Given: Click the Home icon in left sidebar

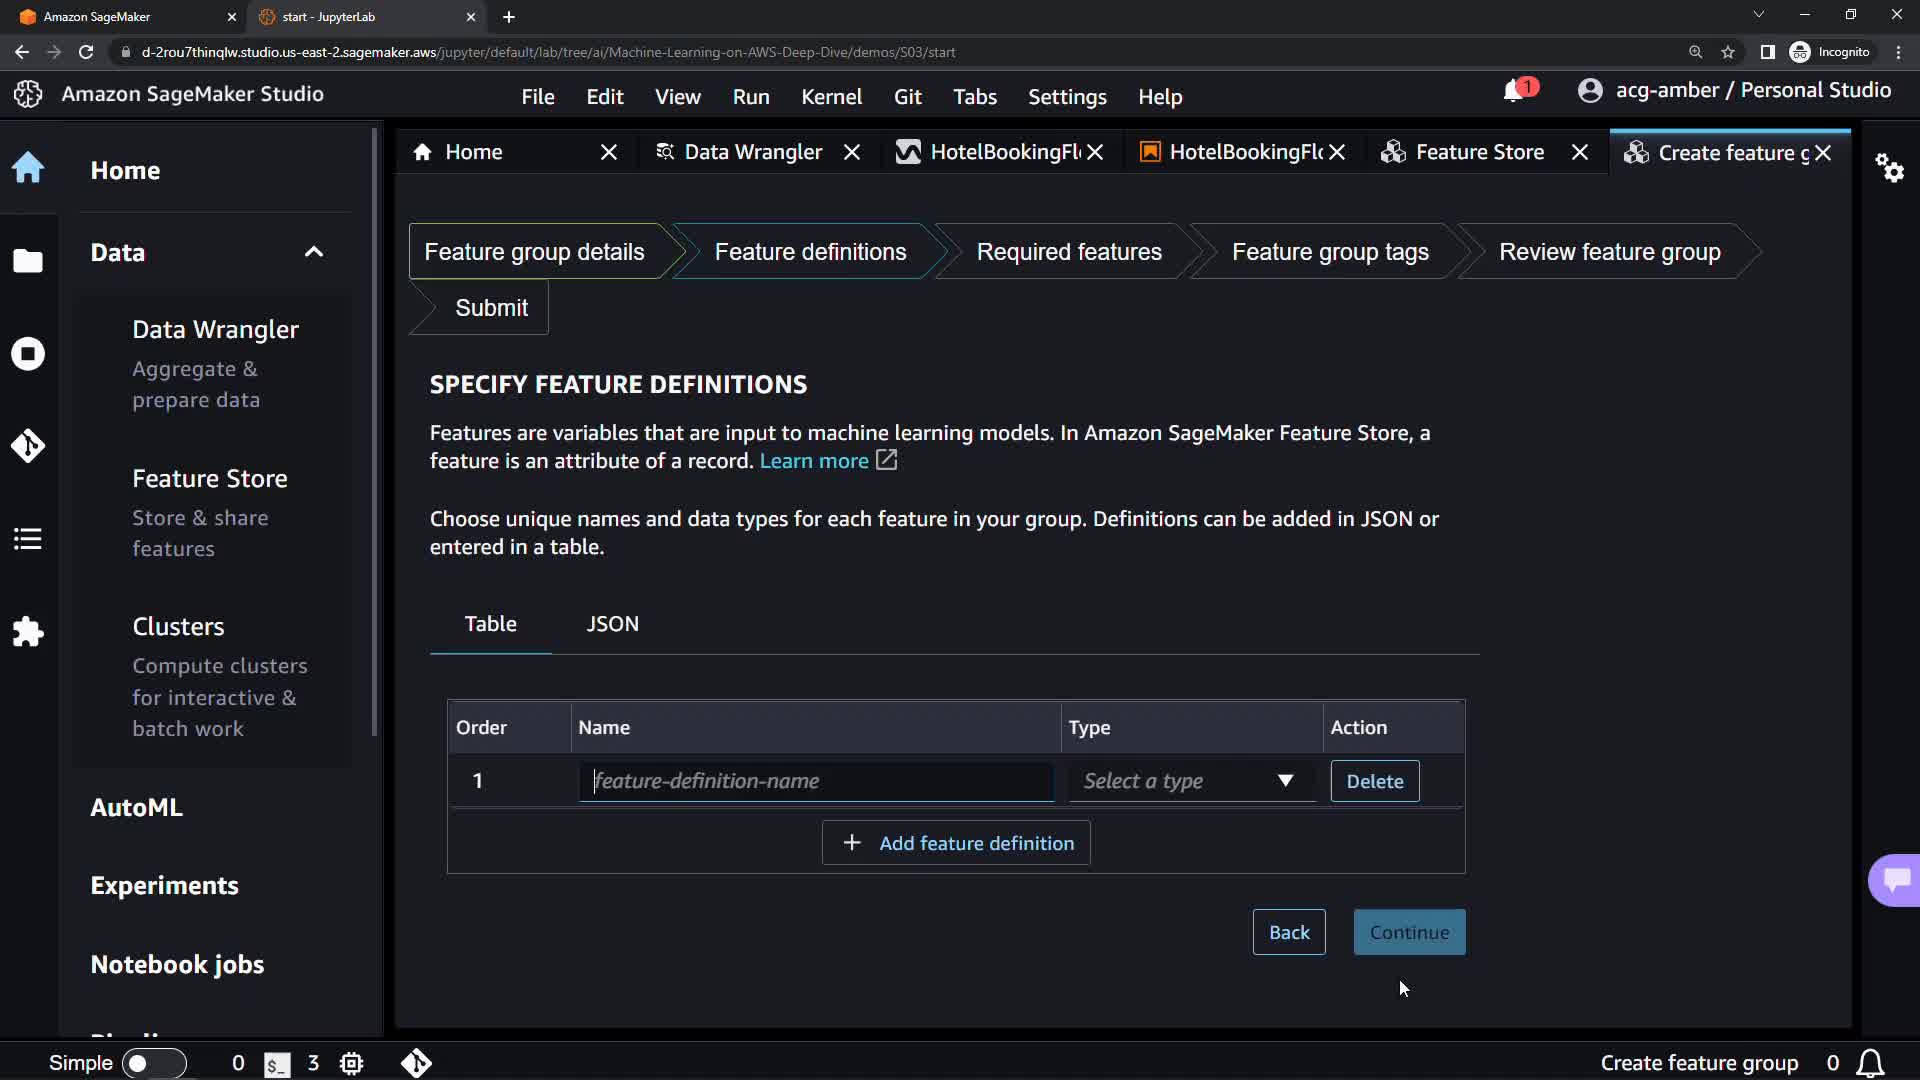Looking at the screenshot, I should pos(28,168).
